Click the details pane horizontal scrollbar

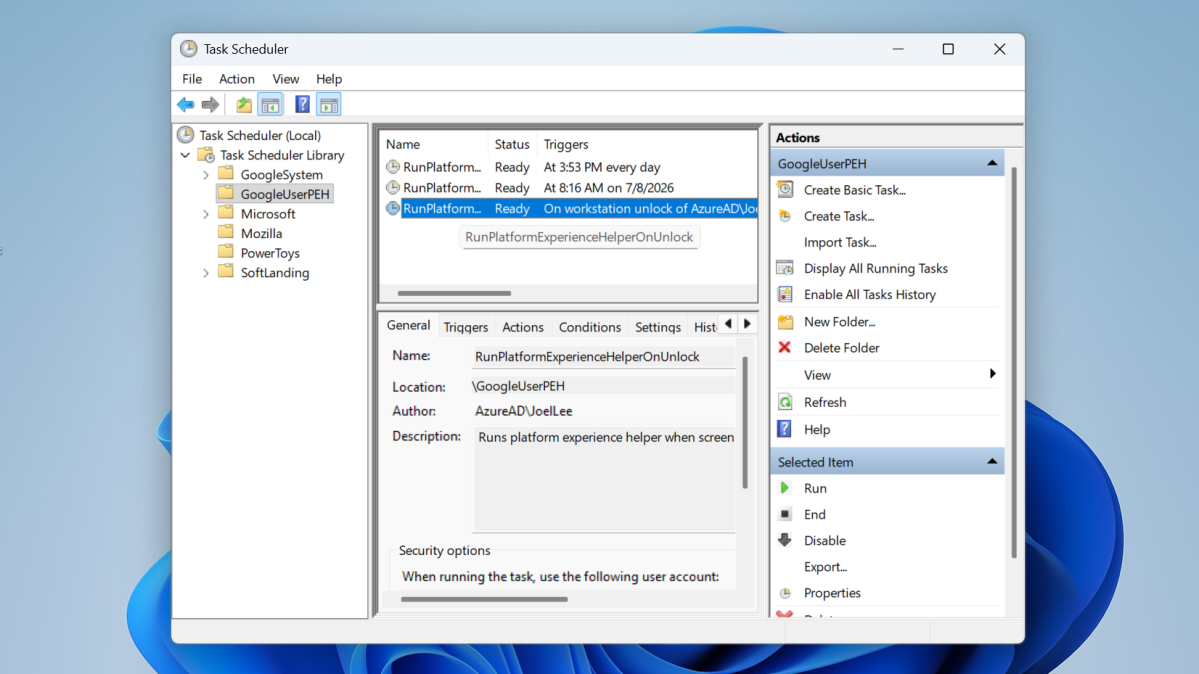484,599
